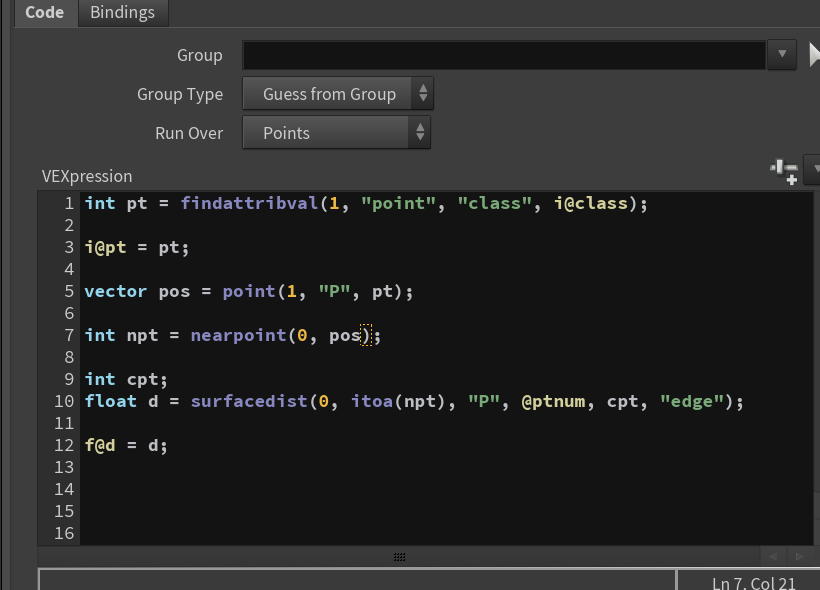820x590 pixels.
Task: Click 'f@d' in line 12
Action: (x=100, y=445)
